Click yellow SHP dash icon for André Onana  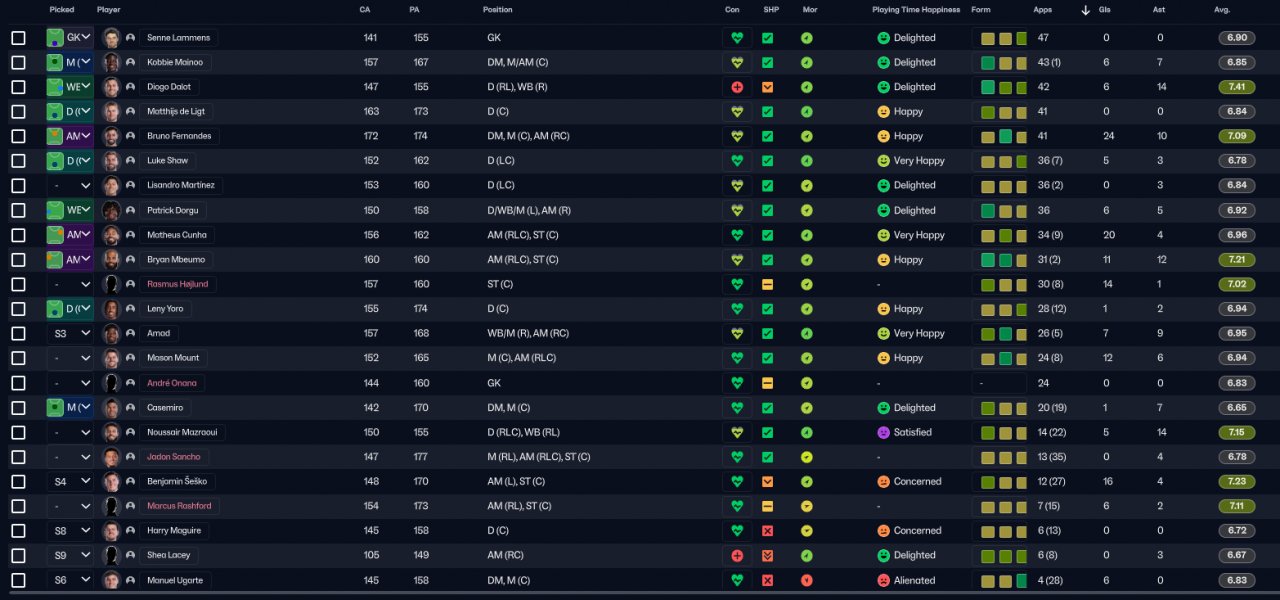[x=767, y=383]
